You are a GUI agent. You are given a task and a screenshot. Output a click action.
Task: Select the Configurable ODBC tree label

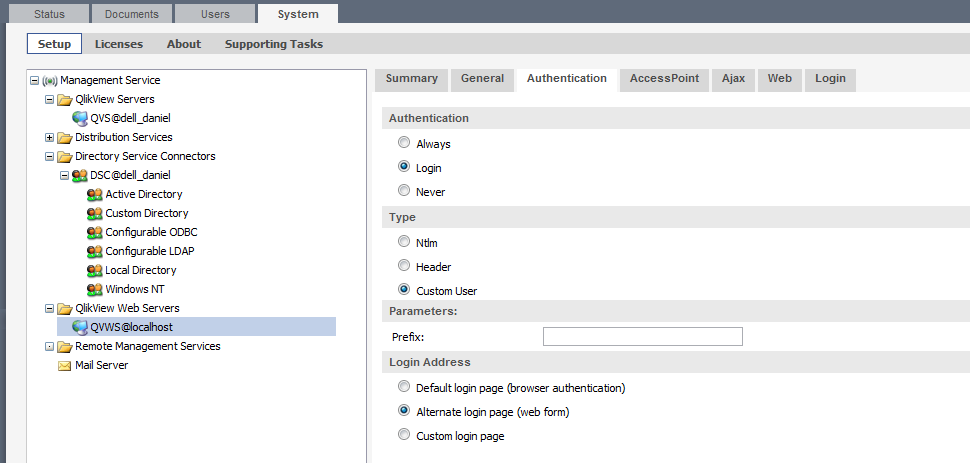(152, 233)
